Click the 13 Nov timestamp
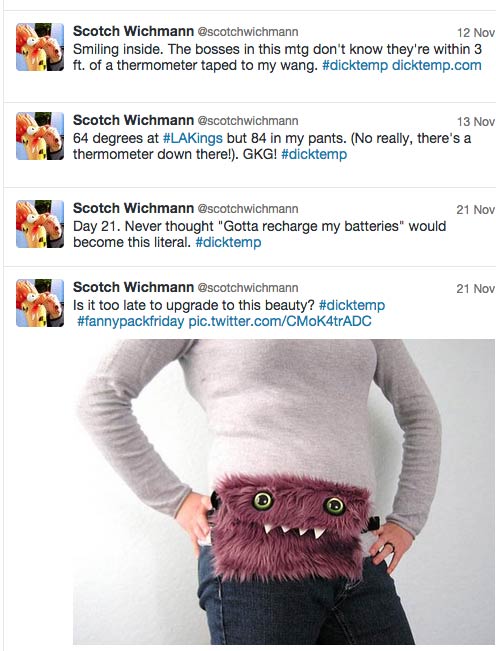The width and height of the screenshot is (496, 651). [476, 122]
